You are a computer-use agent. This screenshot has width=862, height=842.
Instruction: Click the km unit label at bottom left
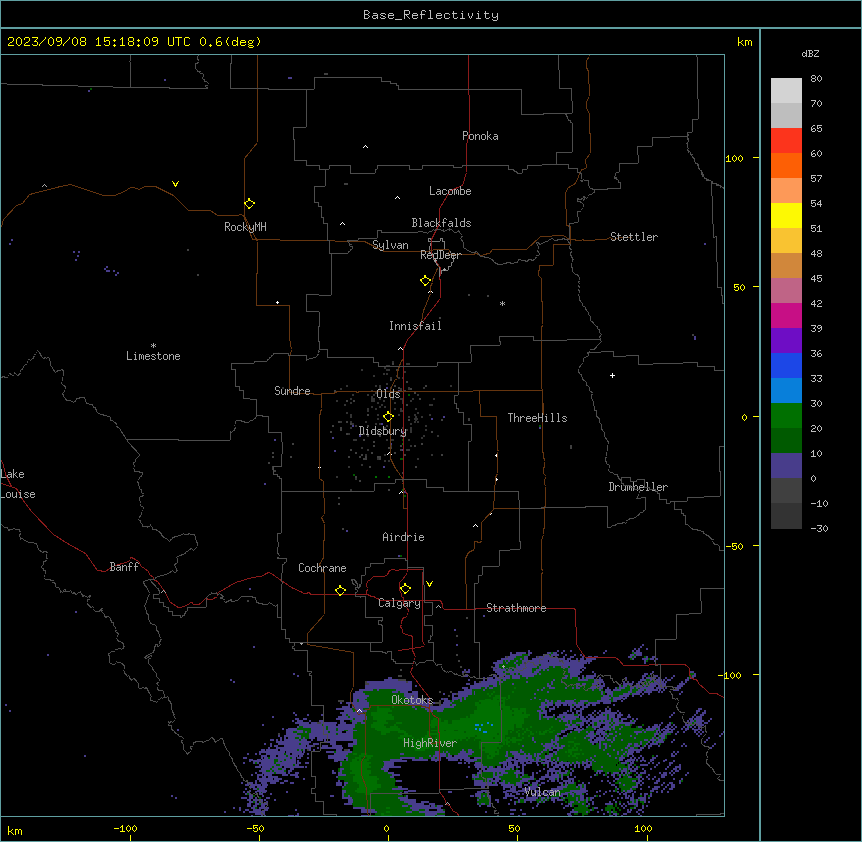[15, 831]
